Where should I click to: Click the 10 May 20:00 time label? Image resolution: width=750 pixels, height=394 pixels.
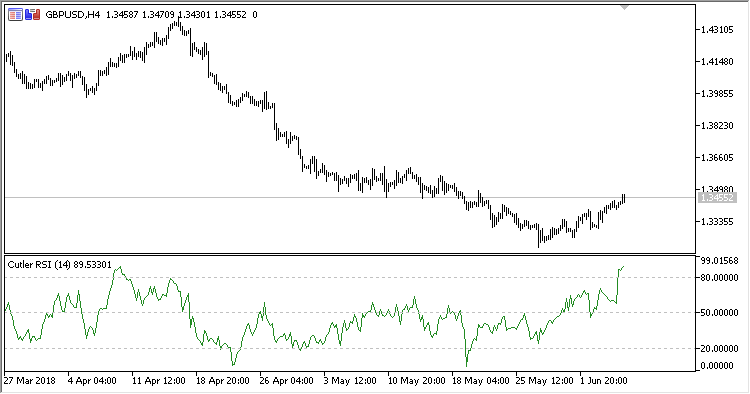point(416,381)
